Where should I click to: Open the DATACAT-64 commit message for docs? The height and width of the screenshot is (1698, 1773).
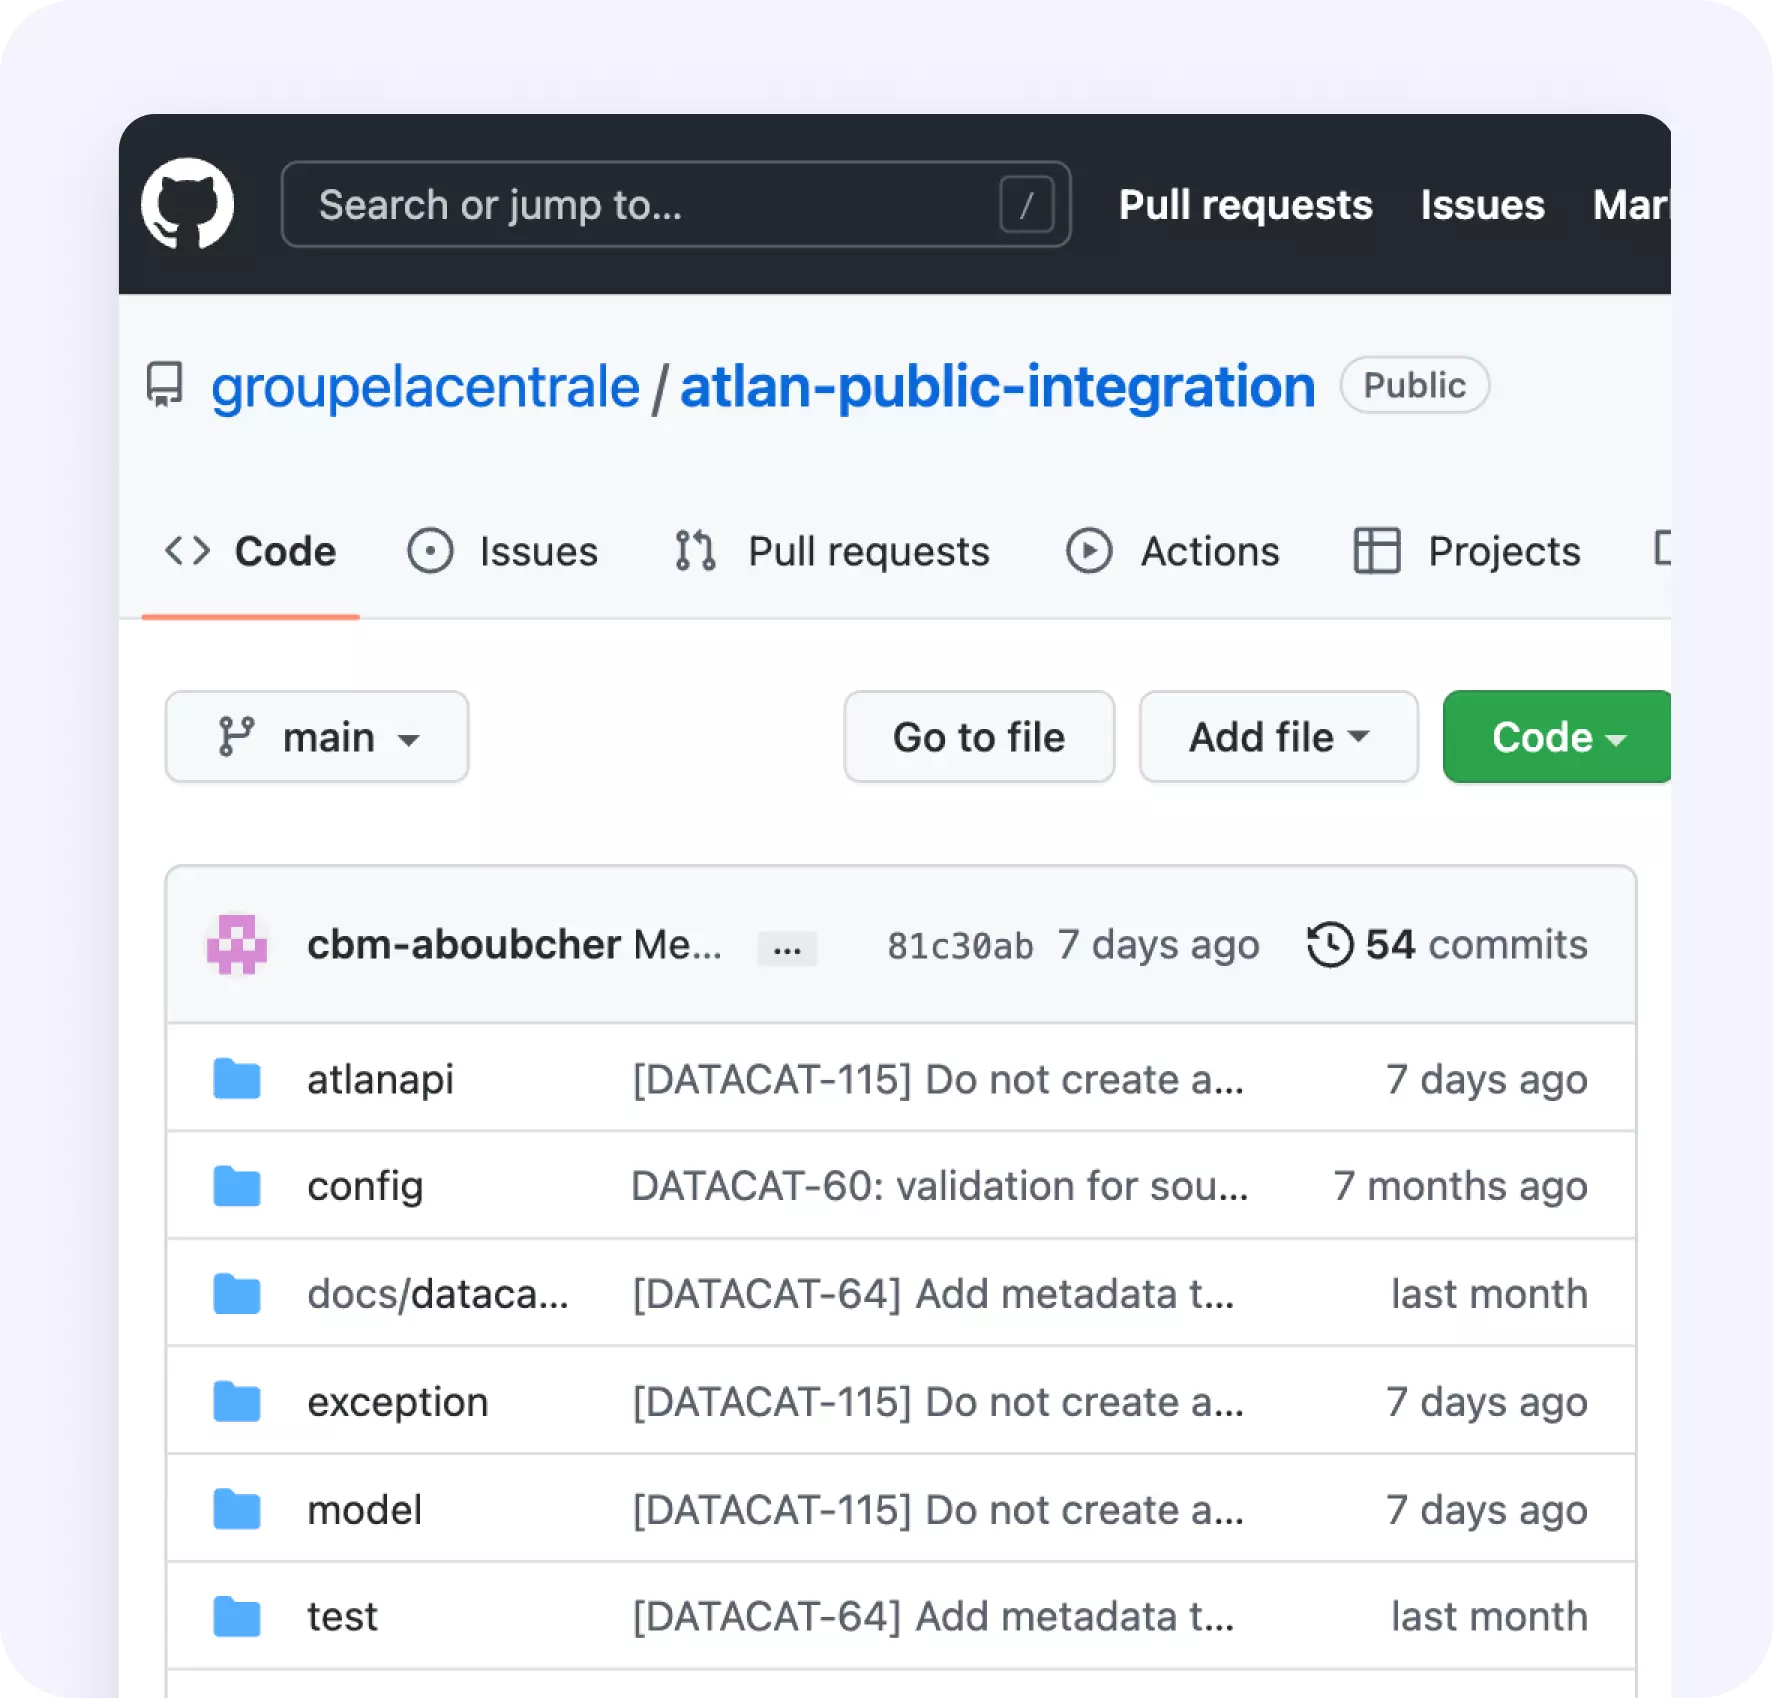(934, 1294)
